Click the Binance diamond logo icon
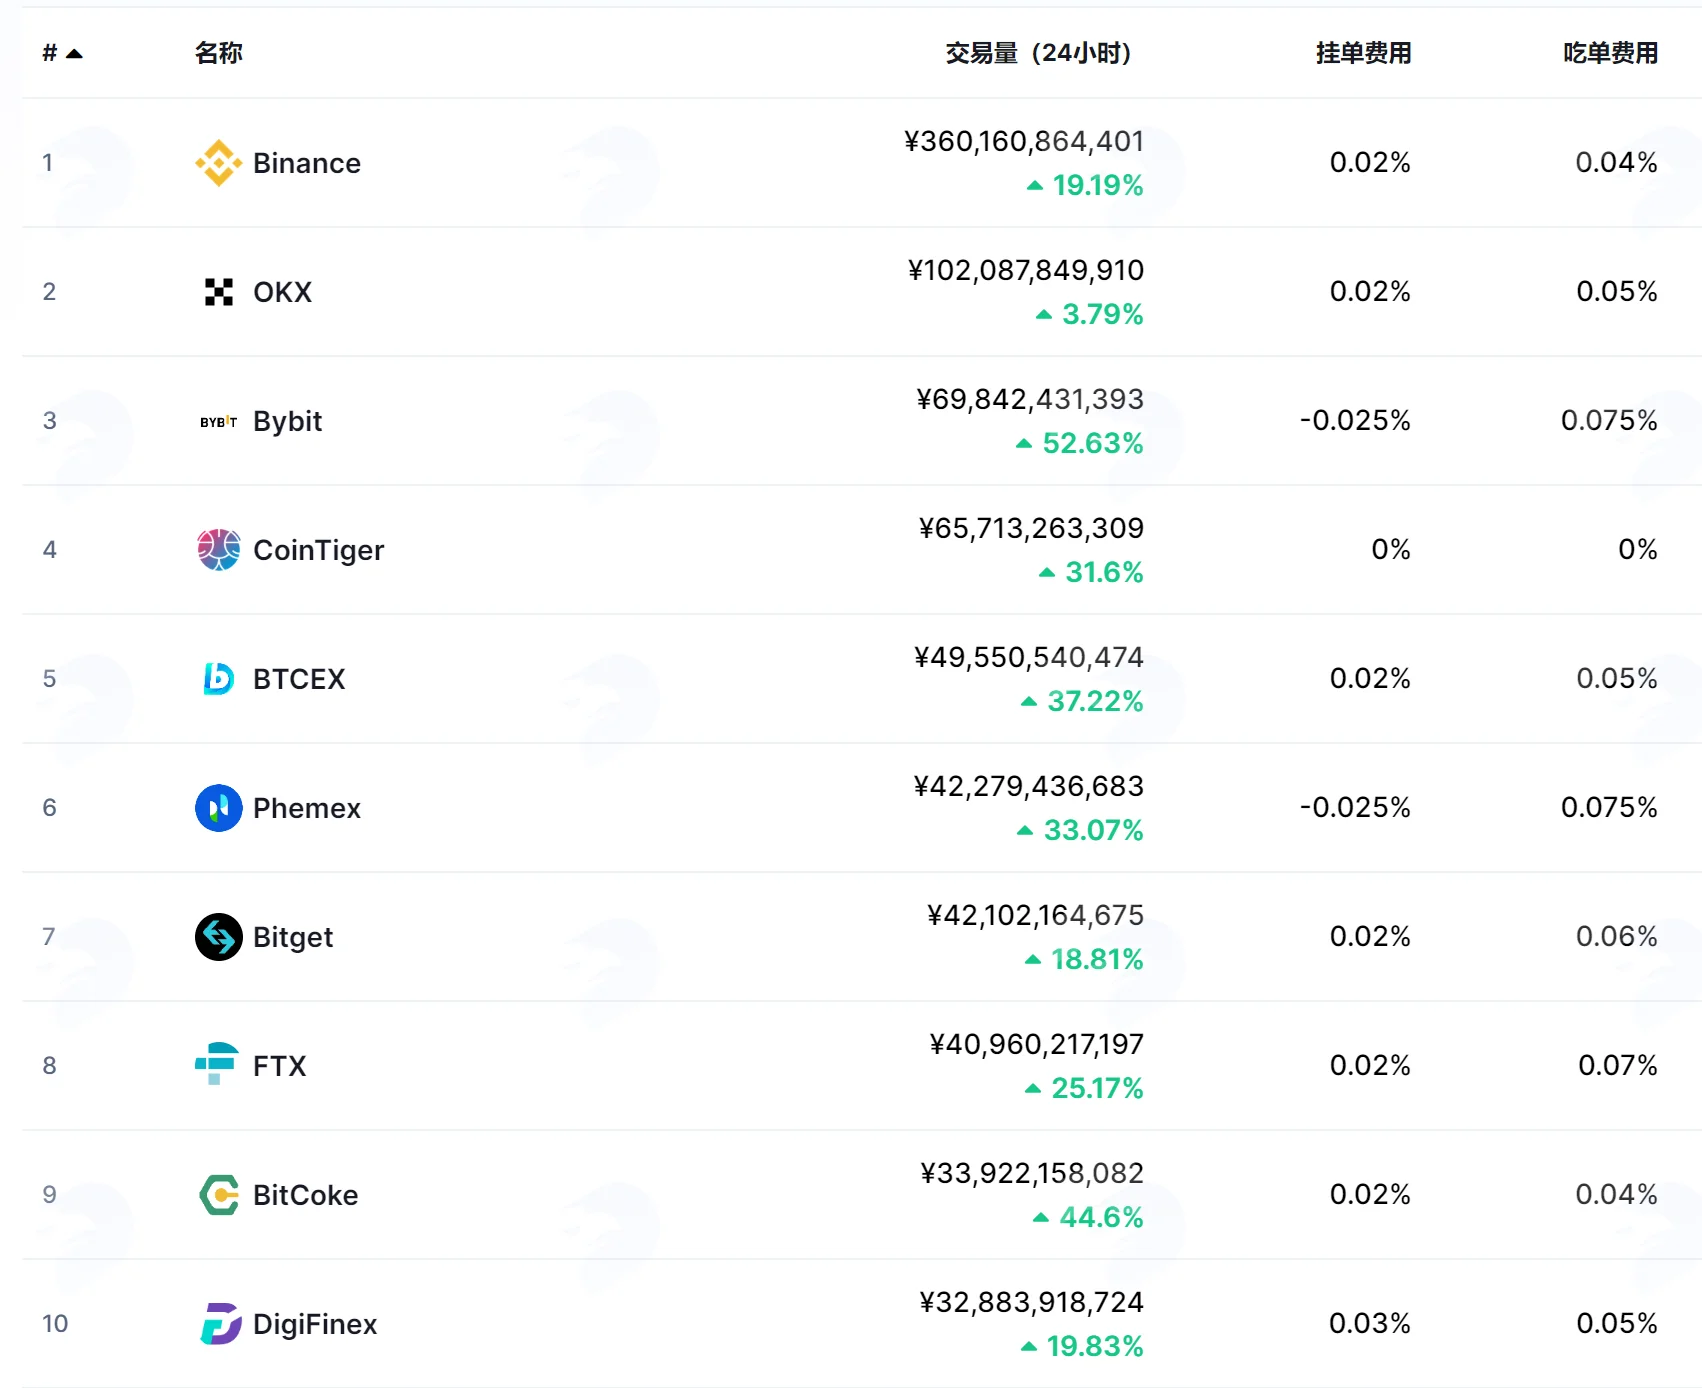The height and width of the screenshot is (1388, 1702). coord(218,163)
